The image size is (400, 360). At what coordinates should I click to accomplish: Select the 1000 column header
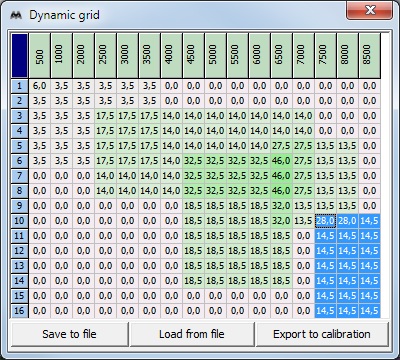click(62, 55)
